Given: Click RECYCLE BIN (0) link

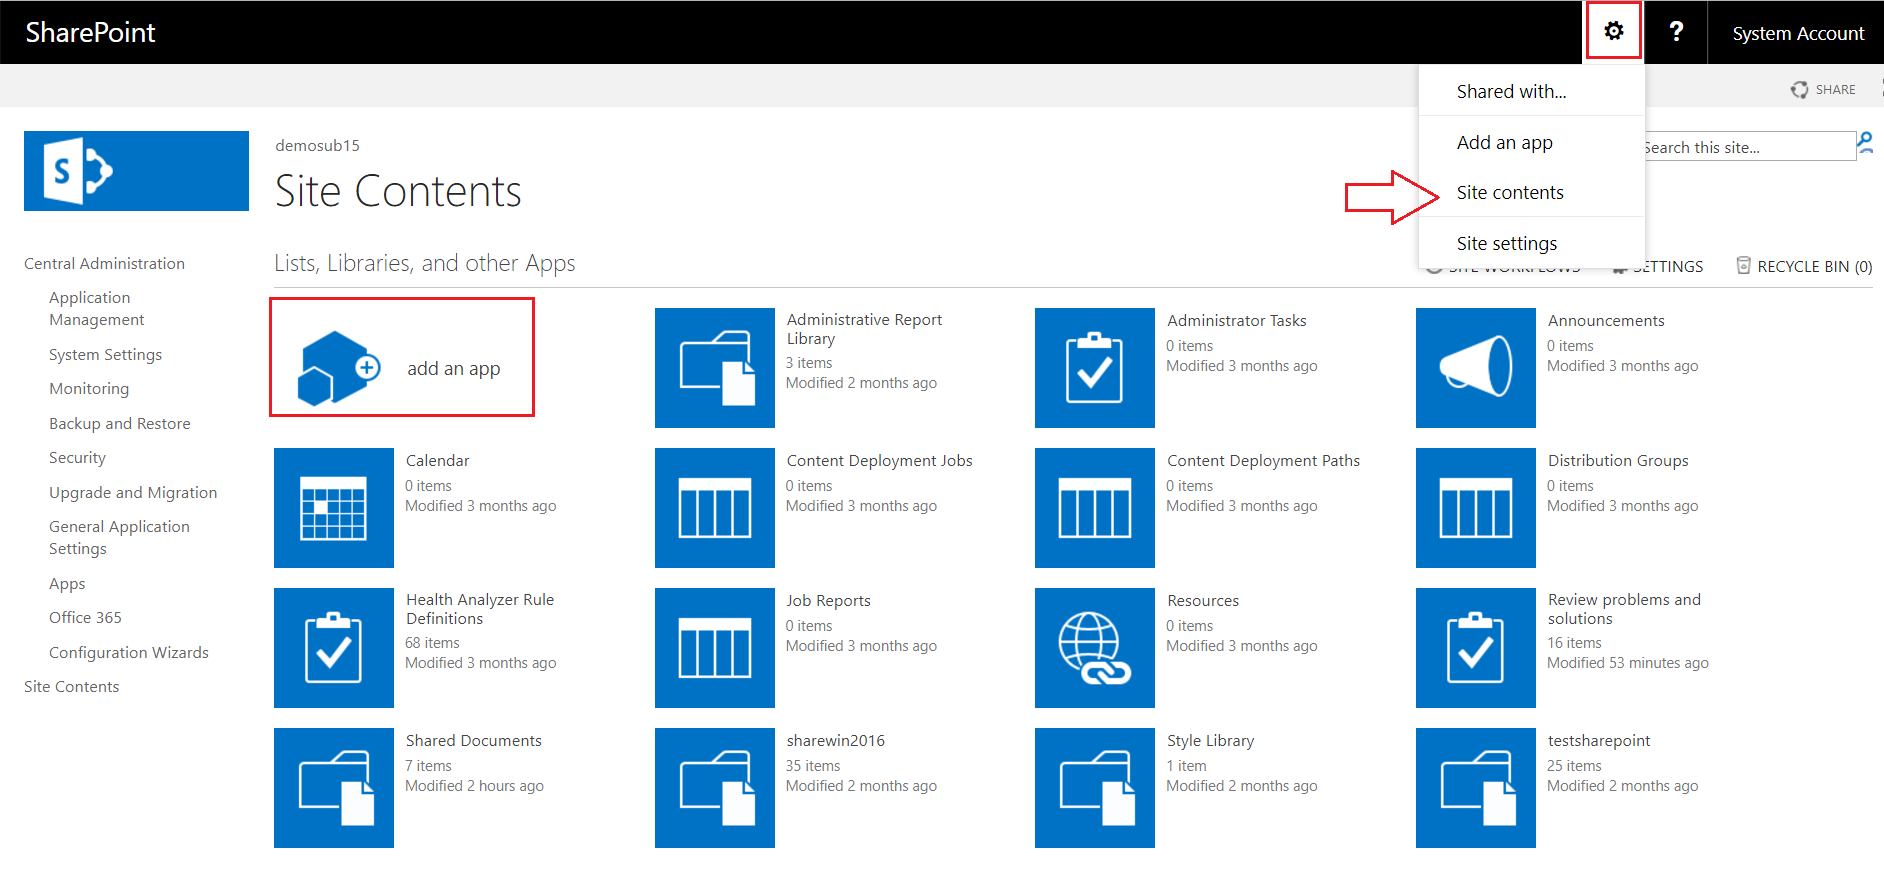Looking at the screenshot, I should tap(1814, 266).
